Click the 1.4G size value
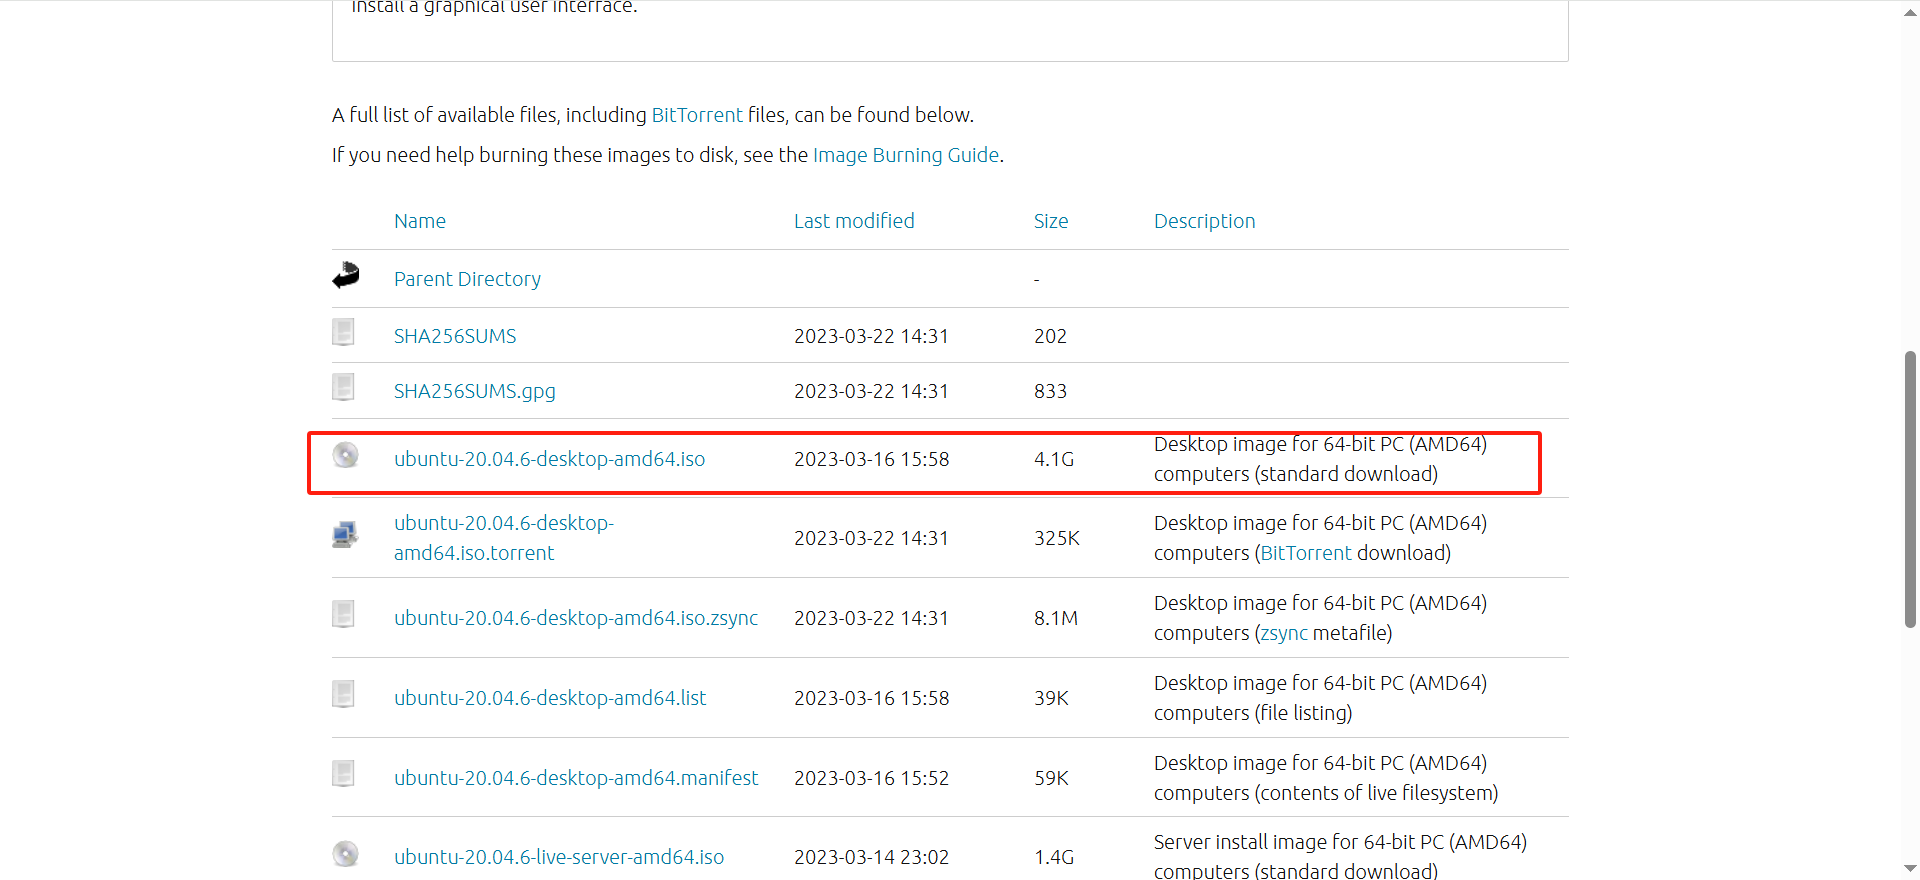 tap(1054, 857)
